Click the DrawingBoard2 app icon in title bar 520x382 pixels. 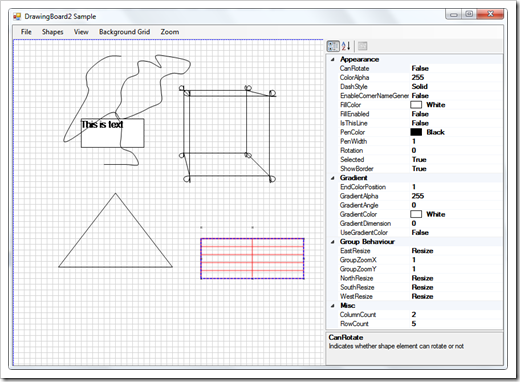click(17, 16)
